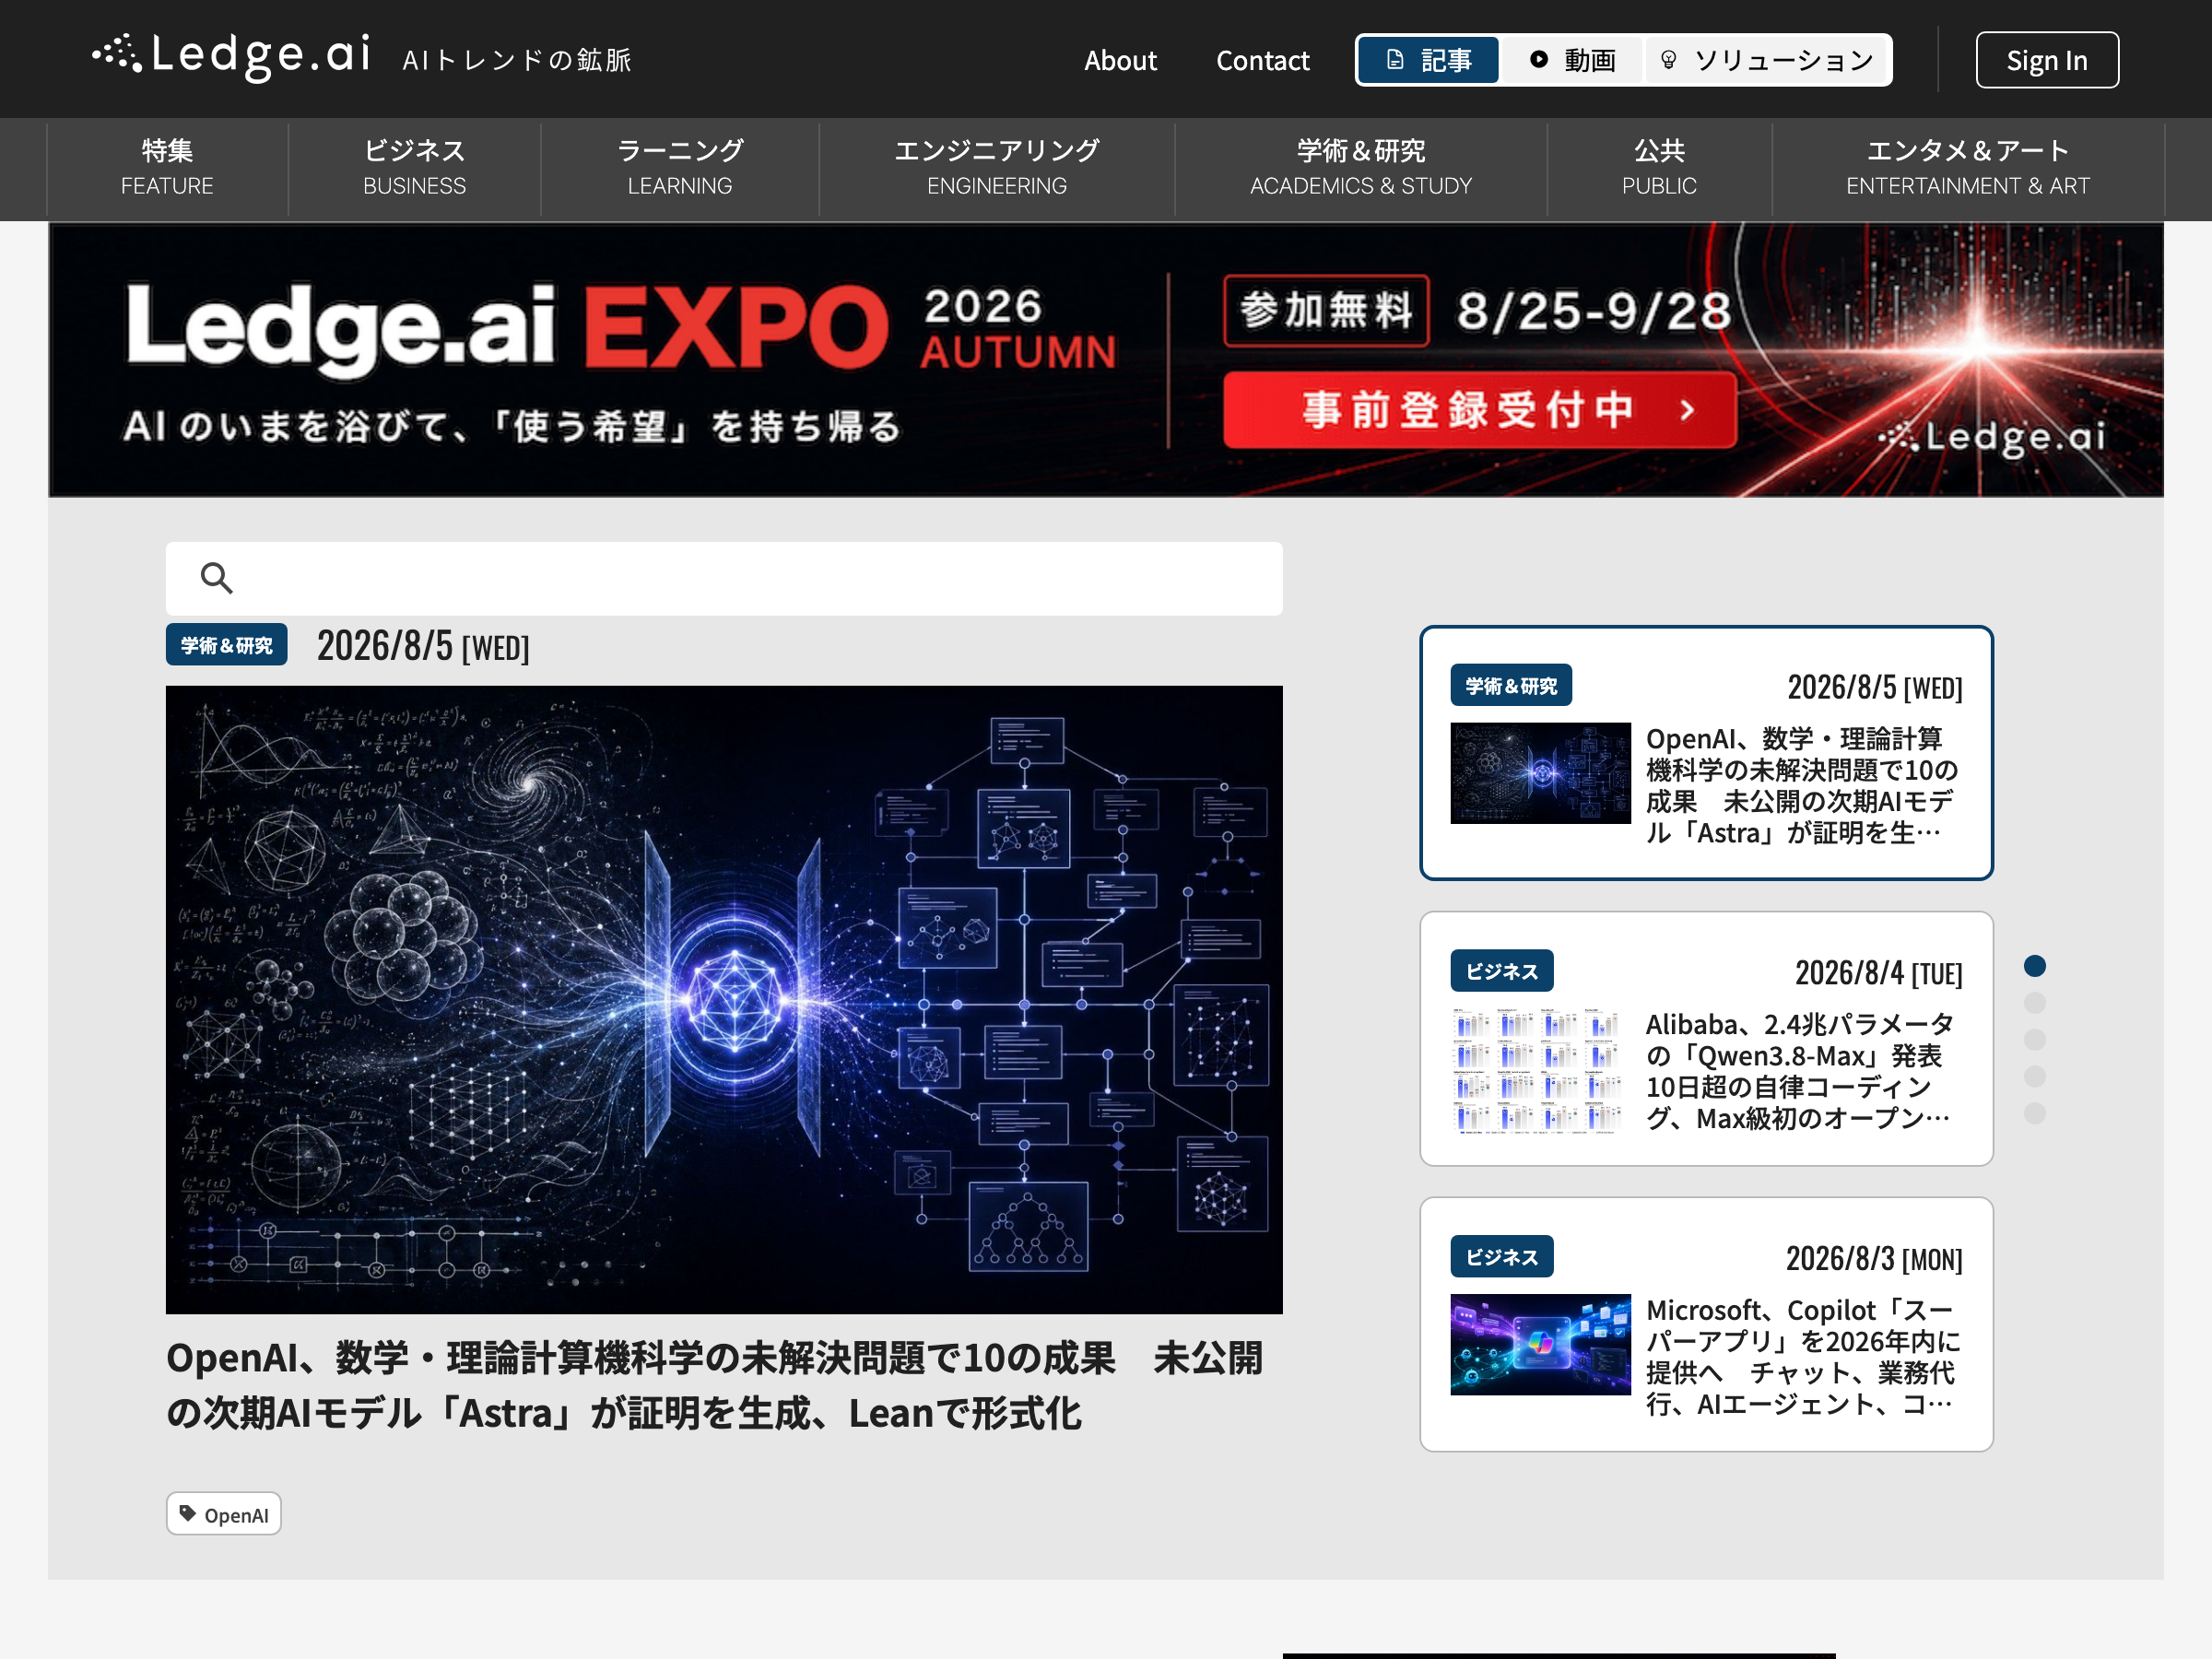Image resolution: width=2212 pixels, height=1659 pixels.
Task: Open the 特集 FEATURE menu
Action: 167,168
